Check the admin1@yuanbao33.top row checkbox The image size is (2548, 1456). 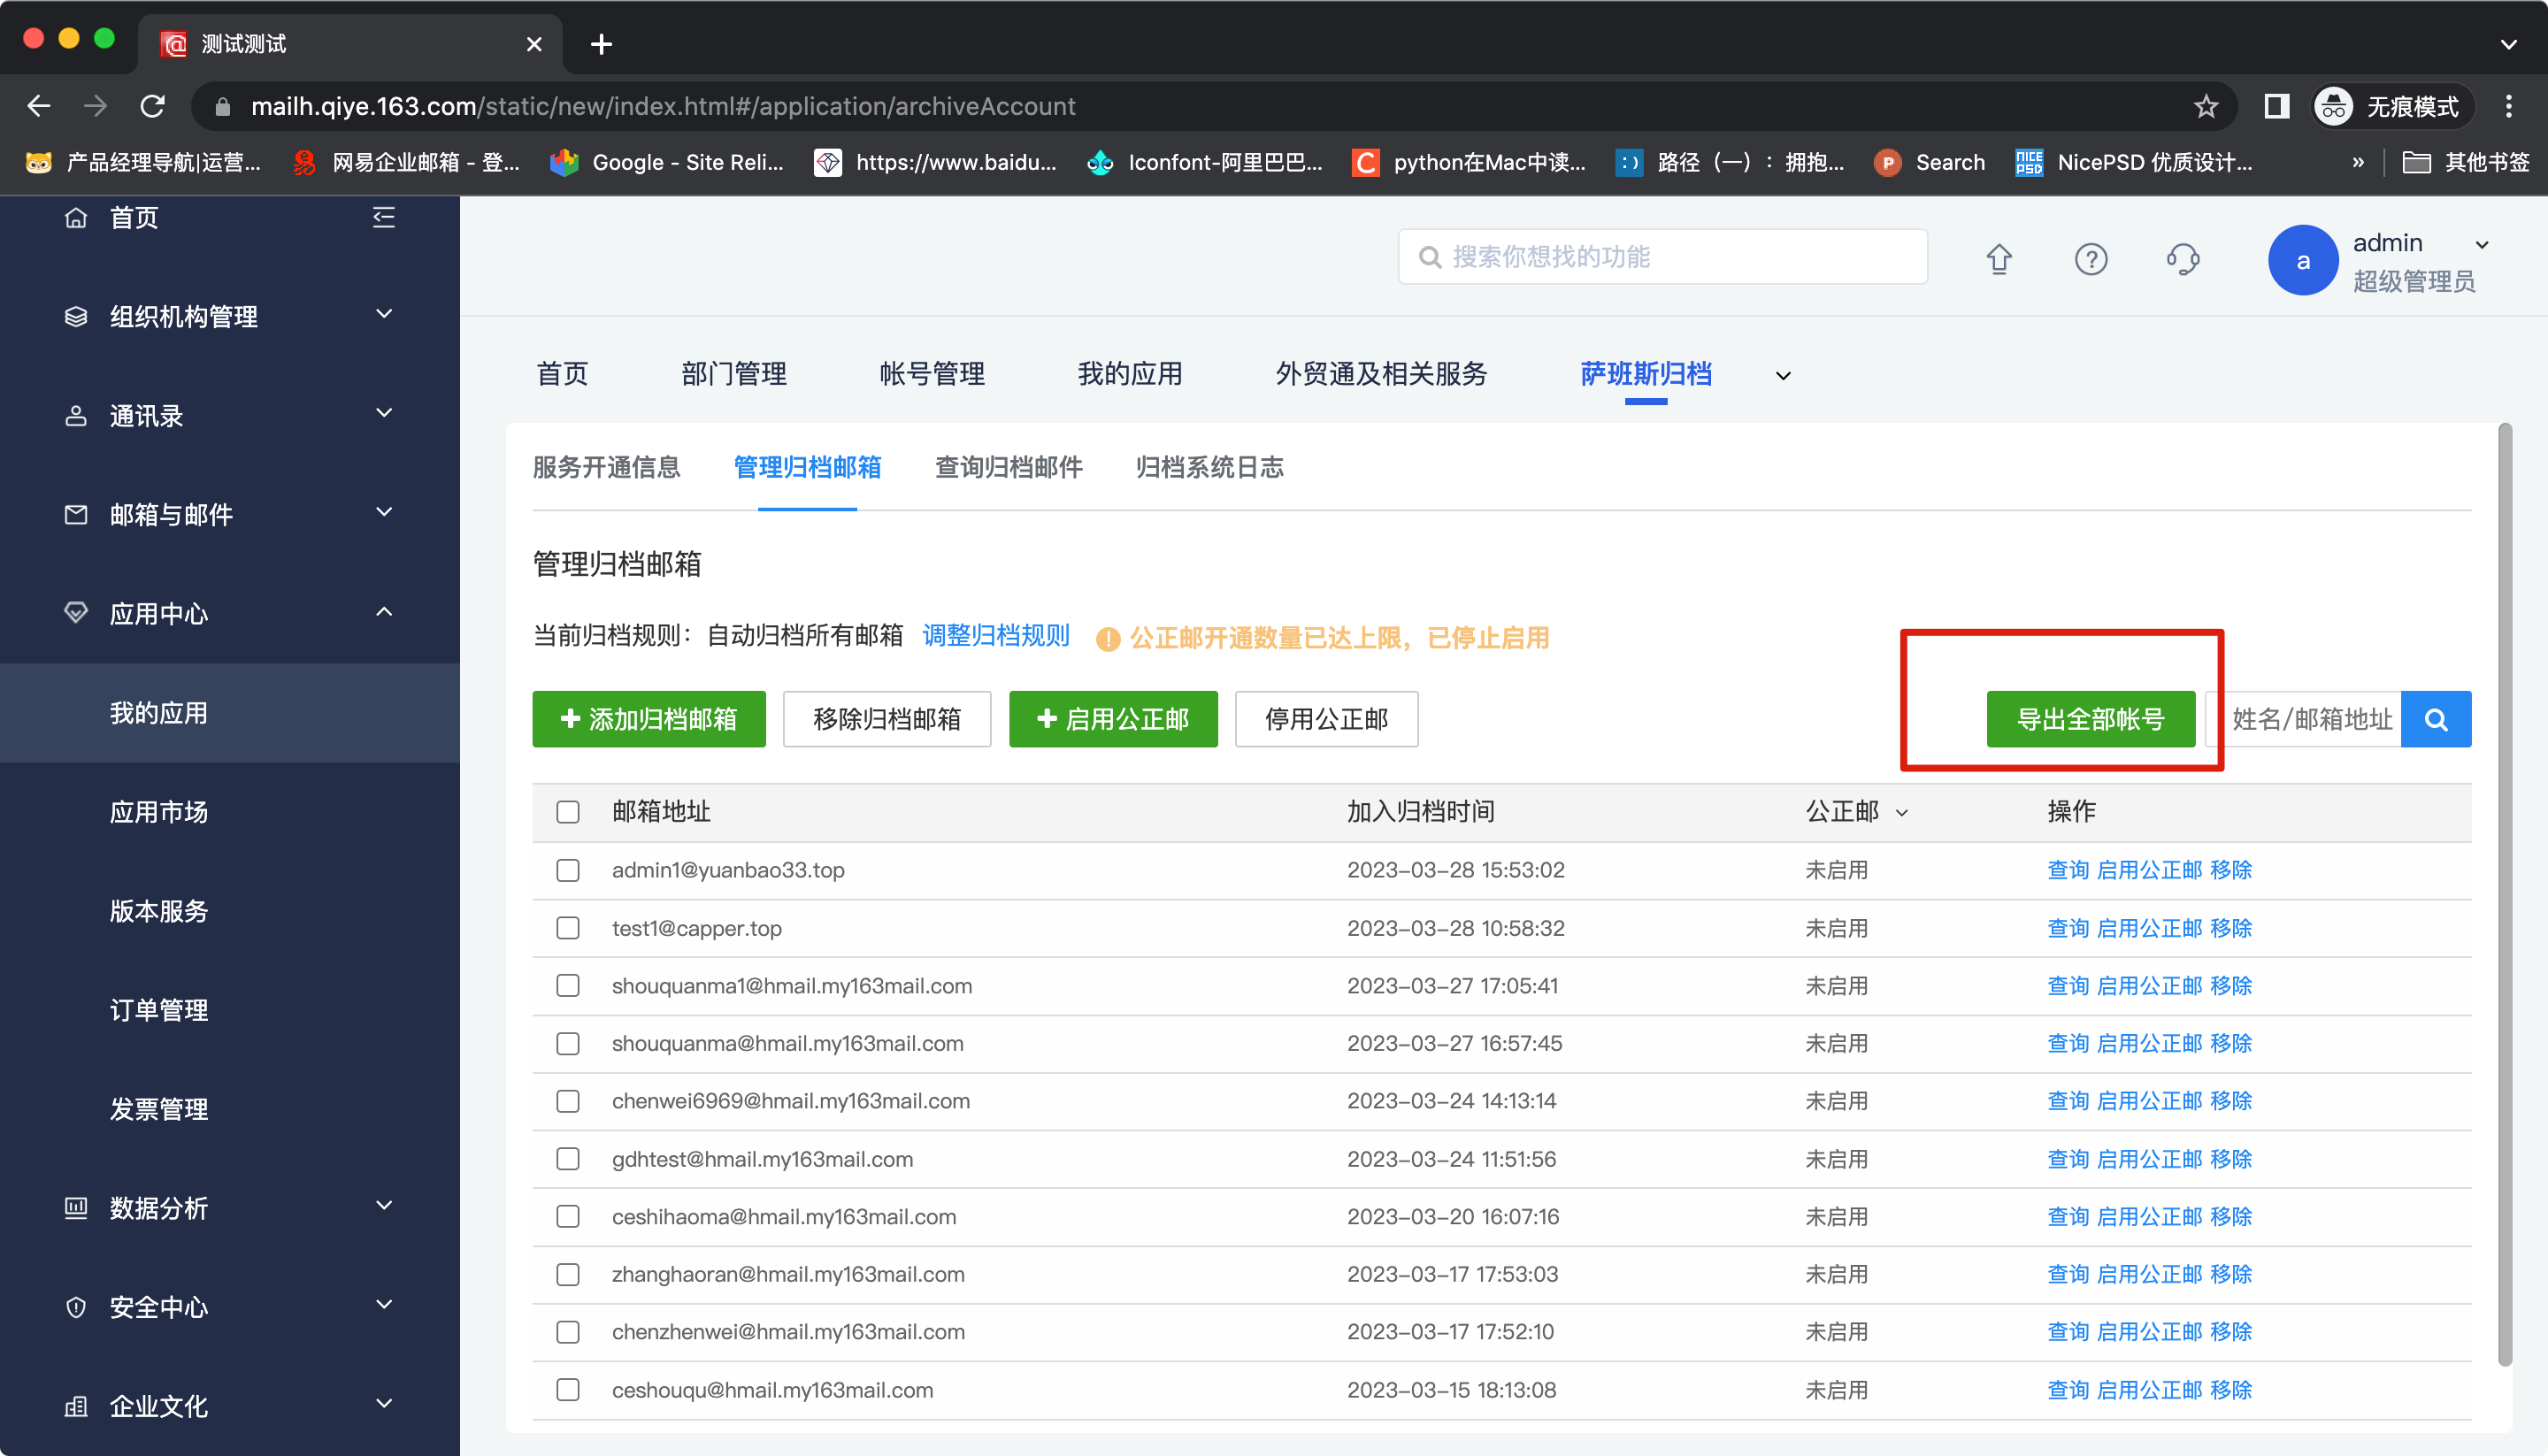click(x=568, y=869)
